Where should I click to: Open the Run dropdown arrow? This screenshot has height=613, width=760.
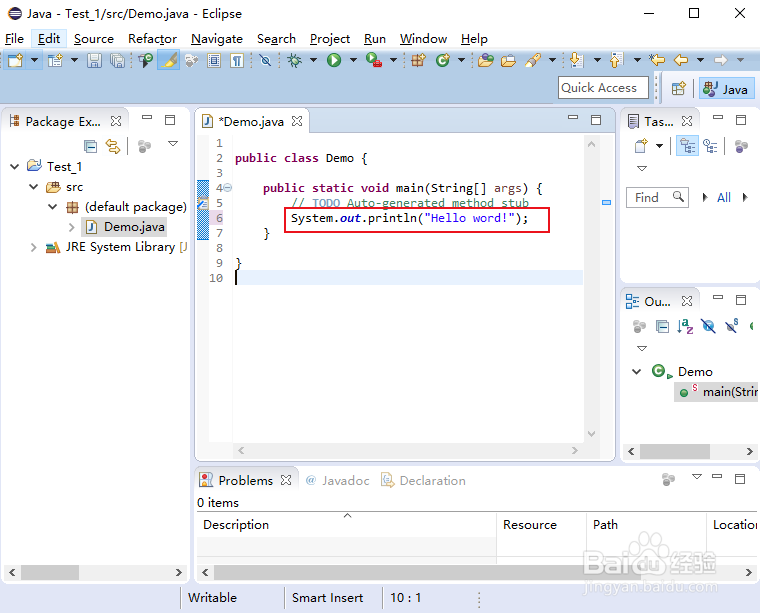(x=353, y=60)
